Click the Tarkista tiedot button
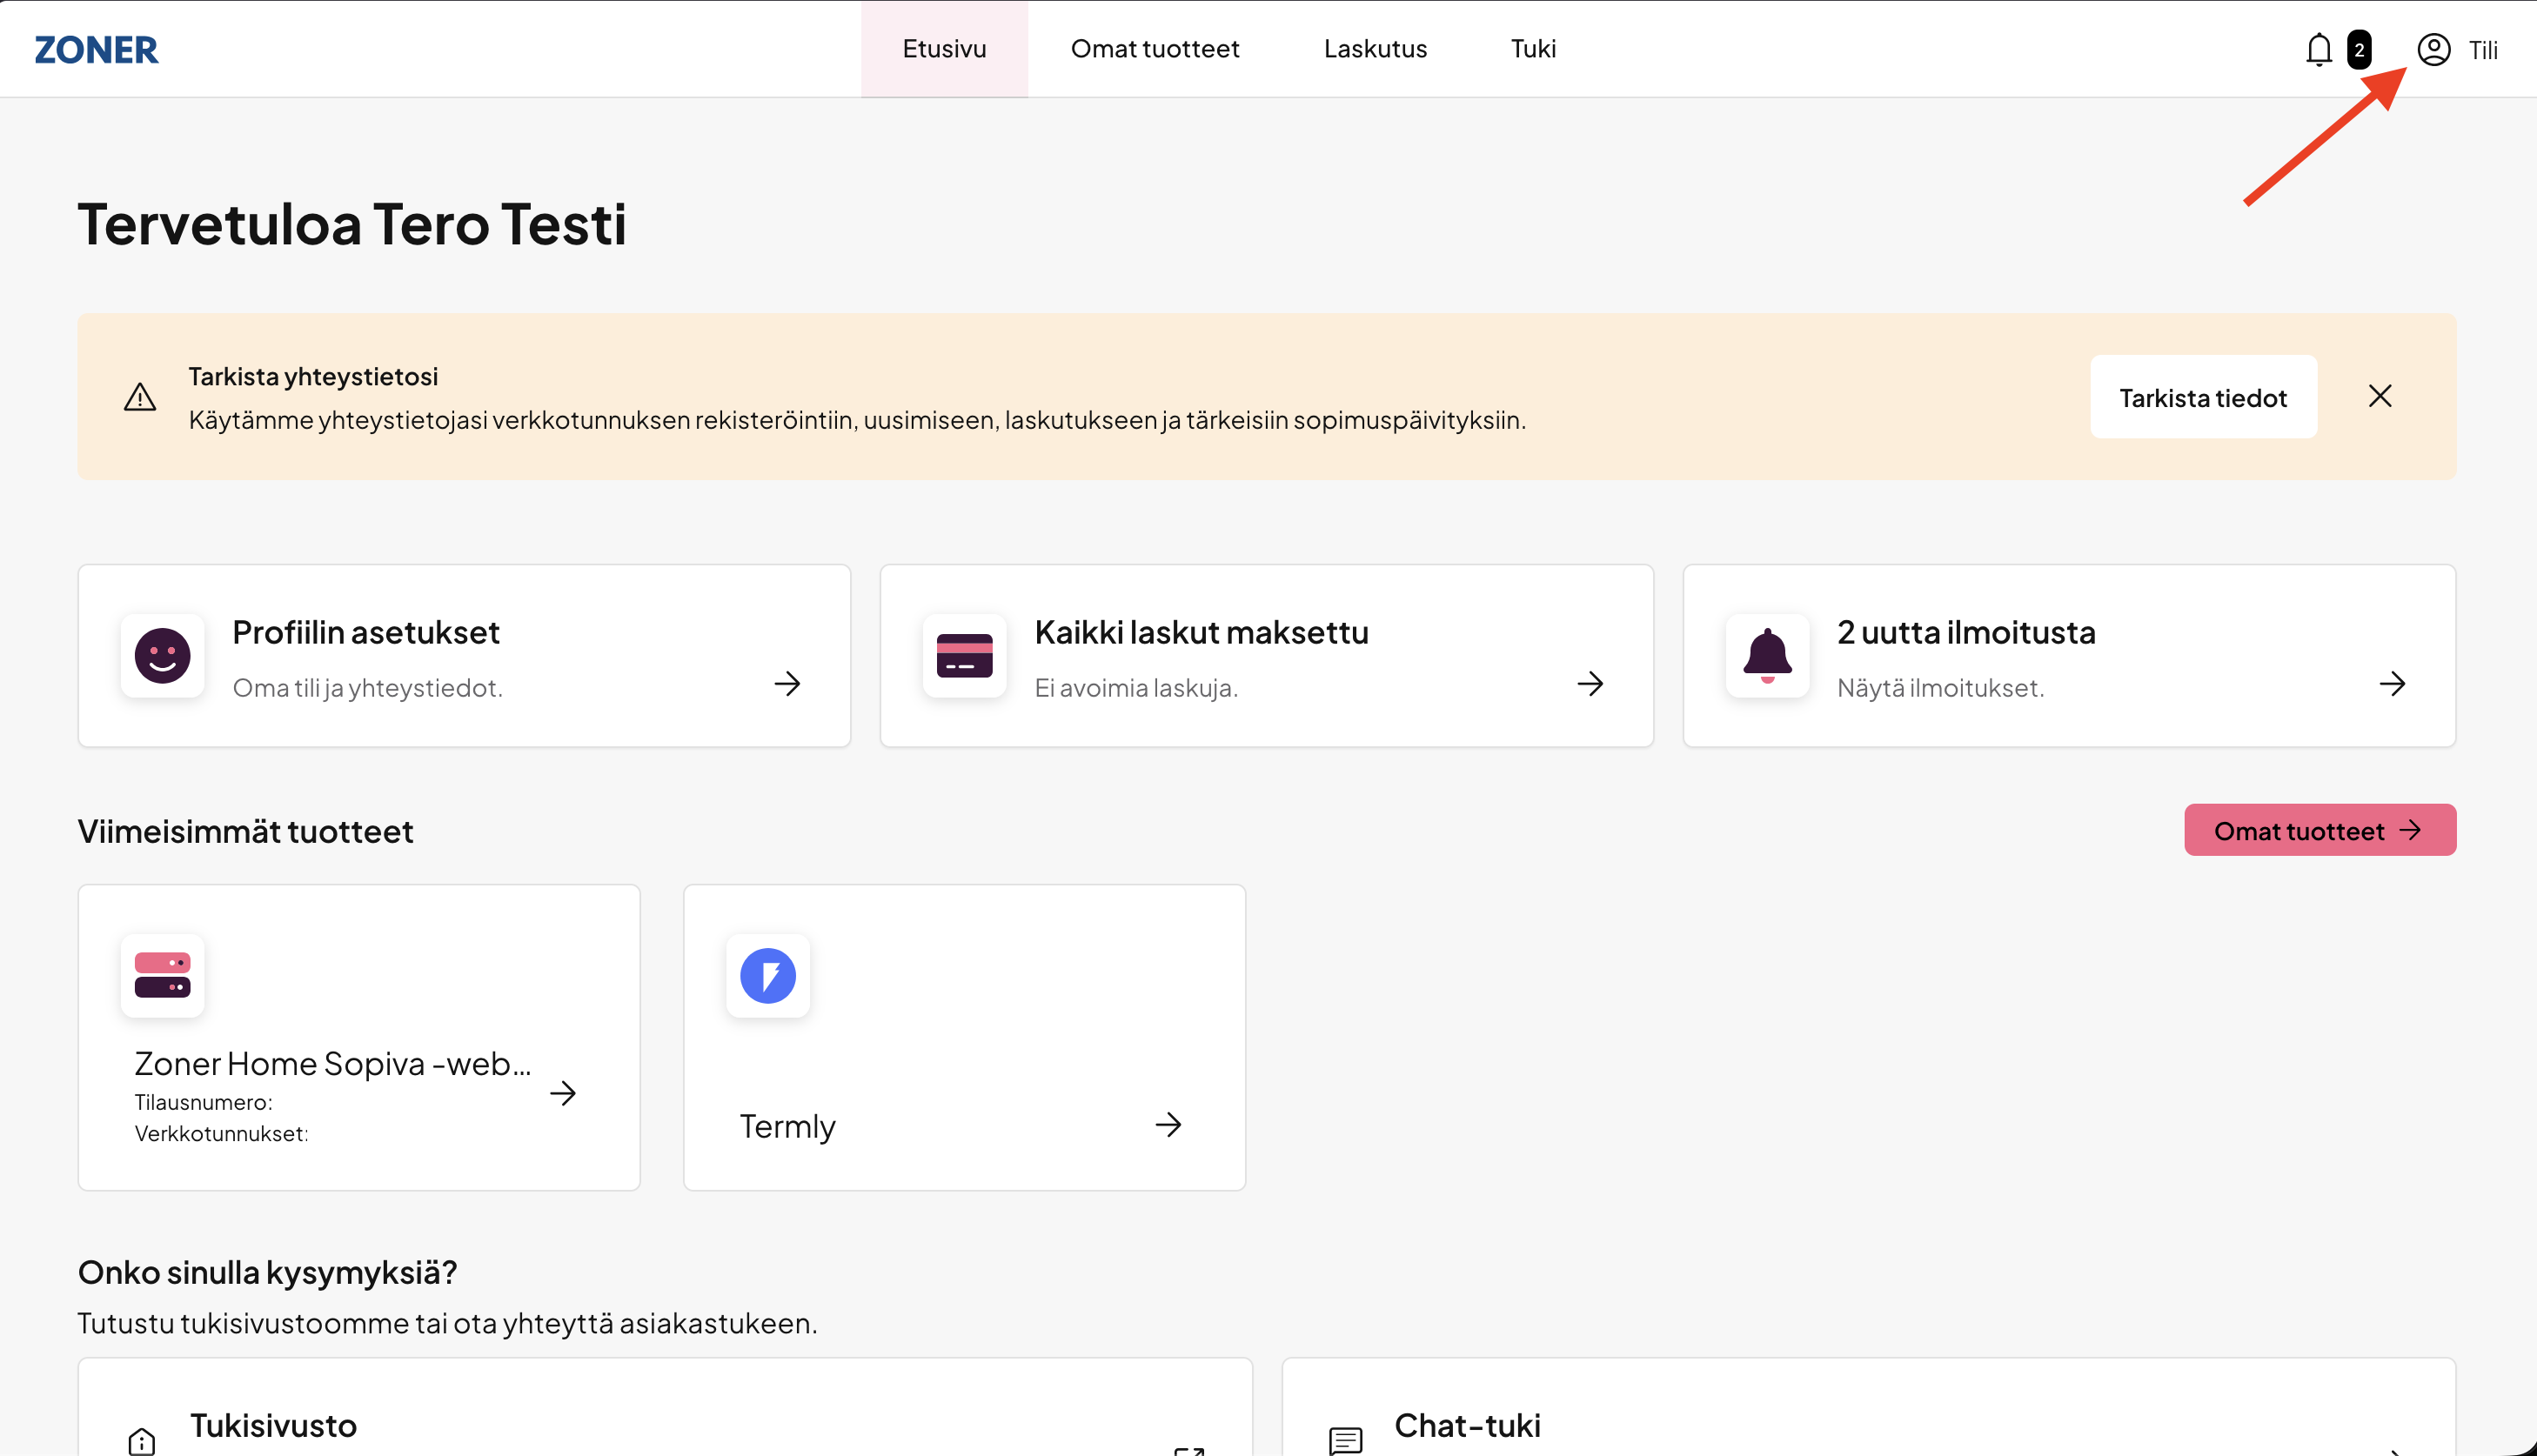Screen dimensions: 2537x1456 click(2203, 397)
